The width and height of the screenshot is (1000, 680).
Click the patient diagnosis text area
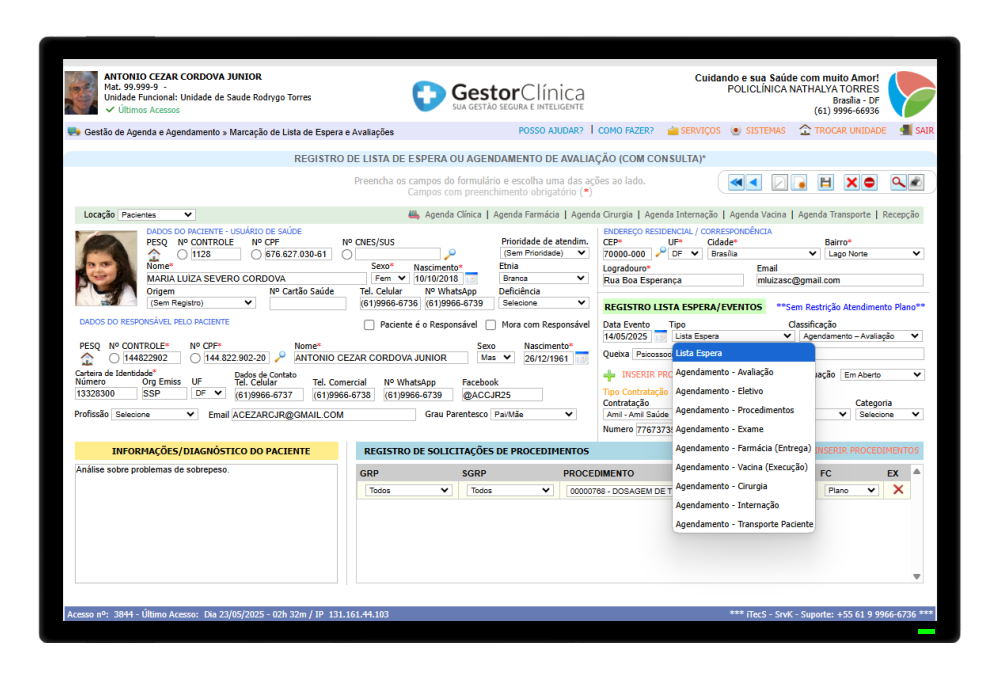click(206, 523)
